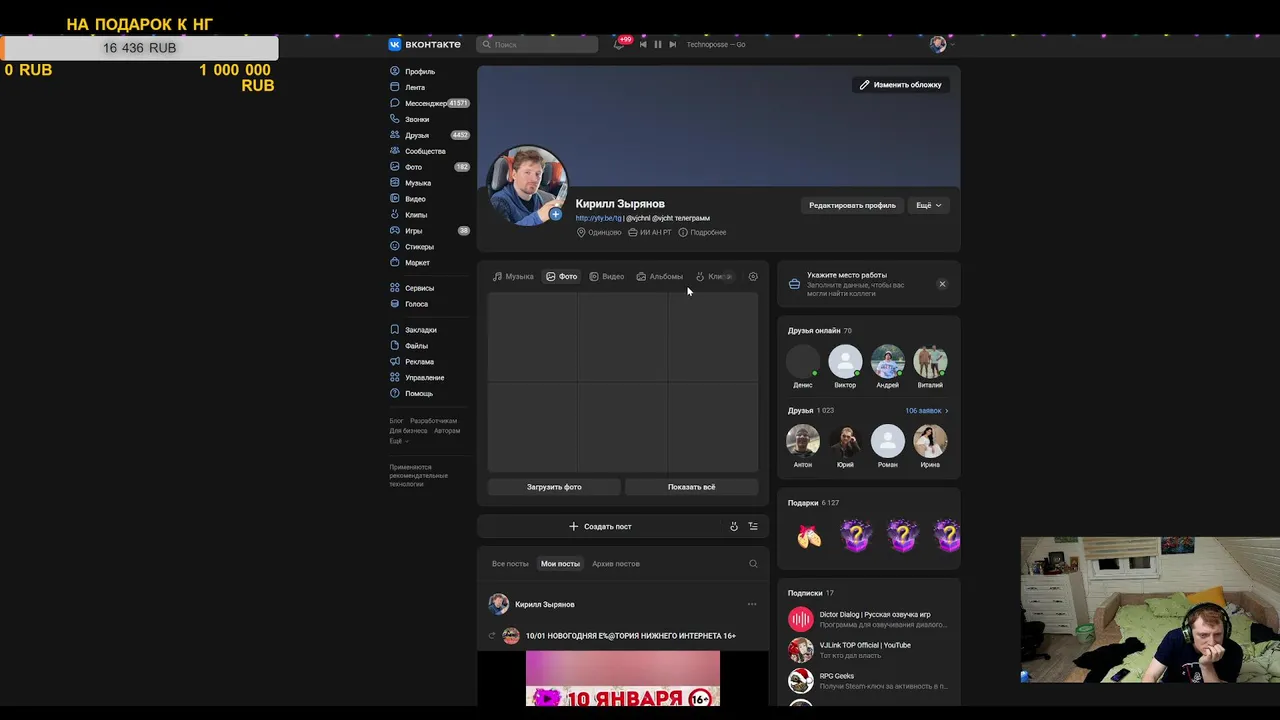This screenshot has width=1280, height=720.
Task: Switch to Мои посты tab
Action: [x=560, y=564]
